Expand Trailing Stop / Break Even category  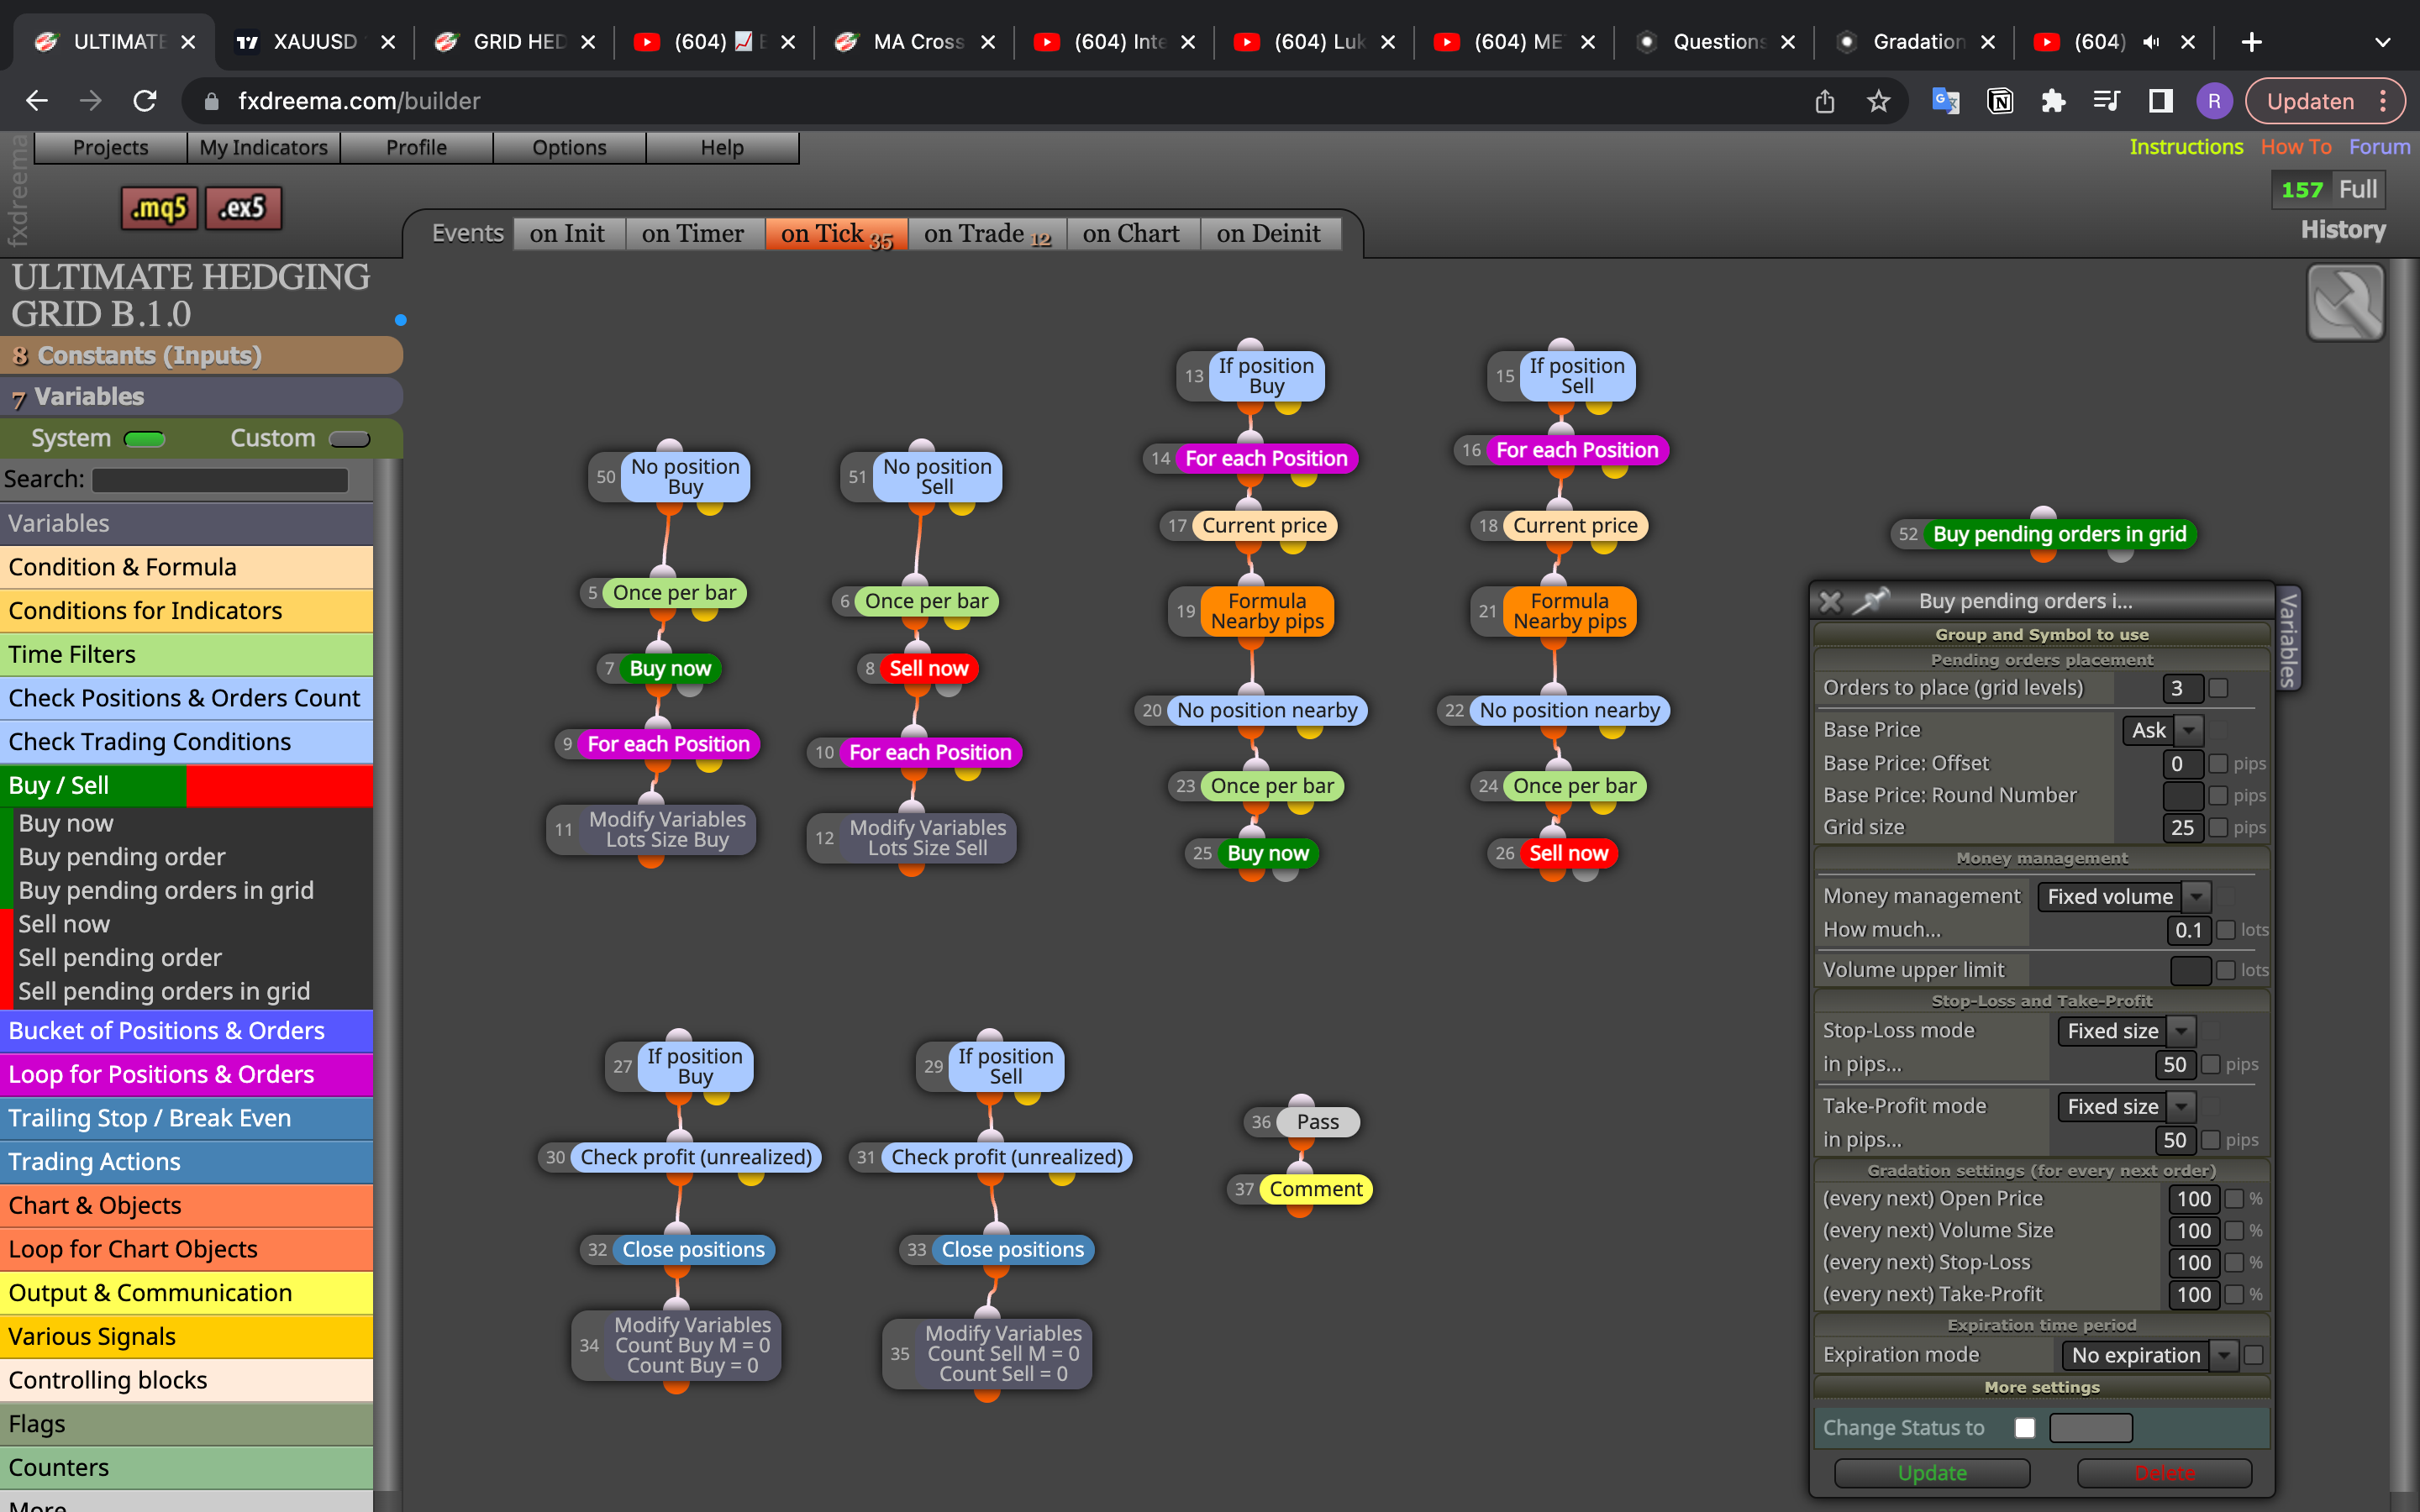coord(186,1118)
